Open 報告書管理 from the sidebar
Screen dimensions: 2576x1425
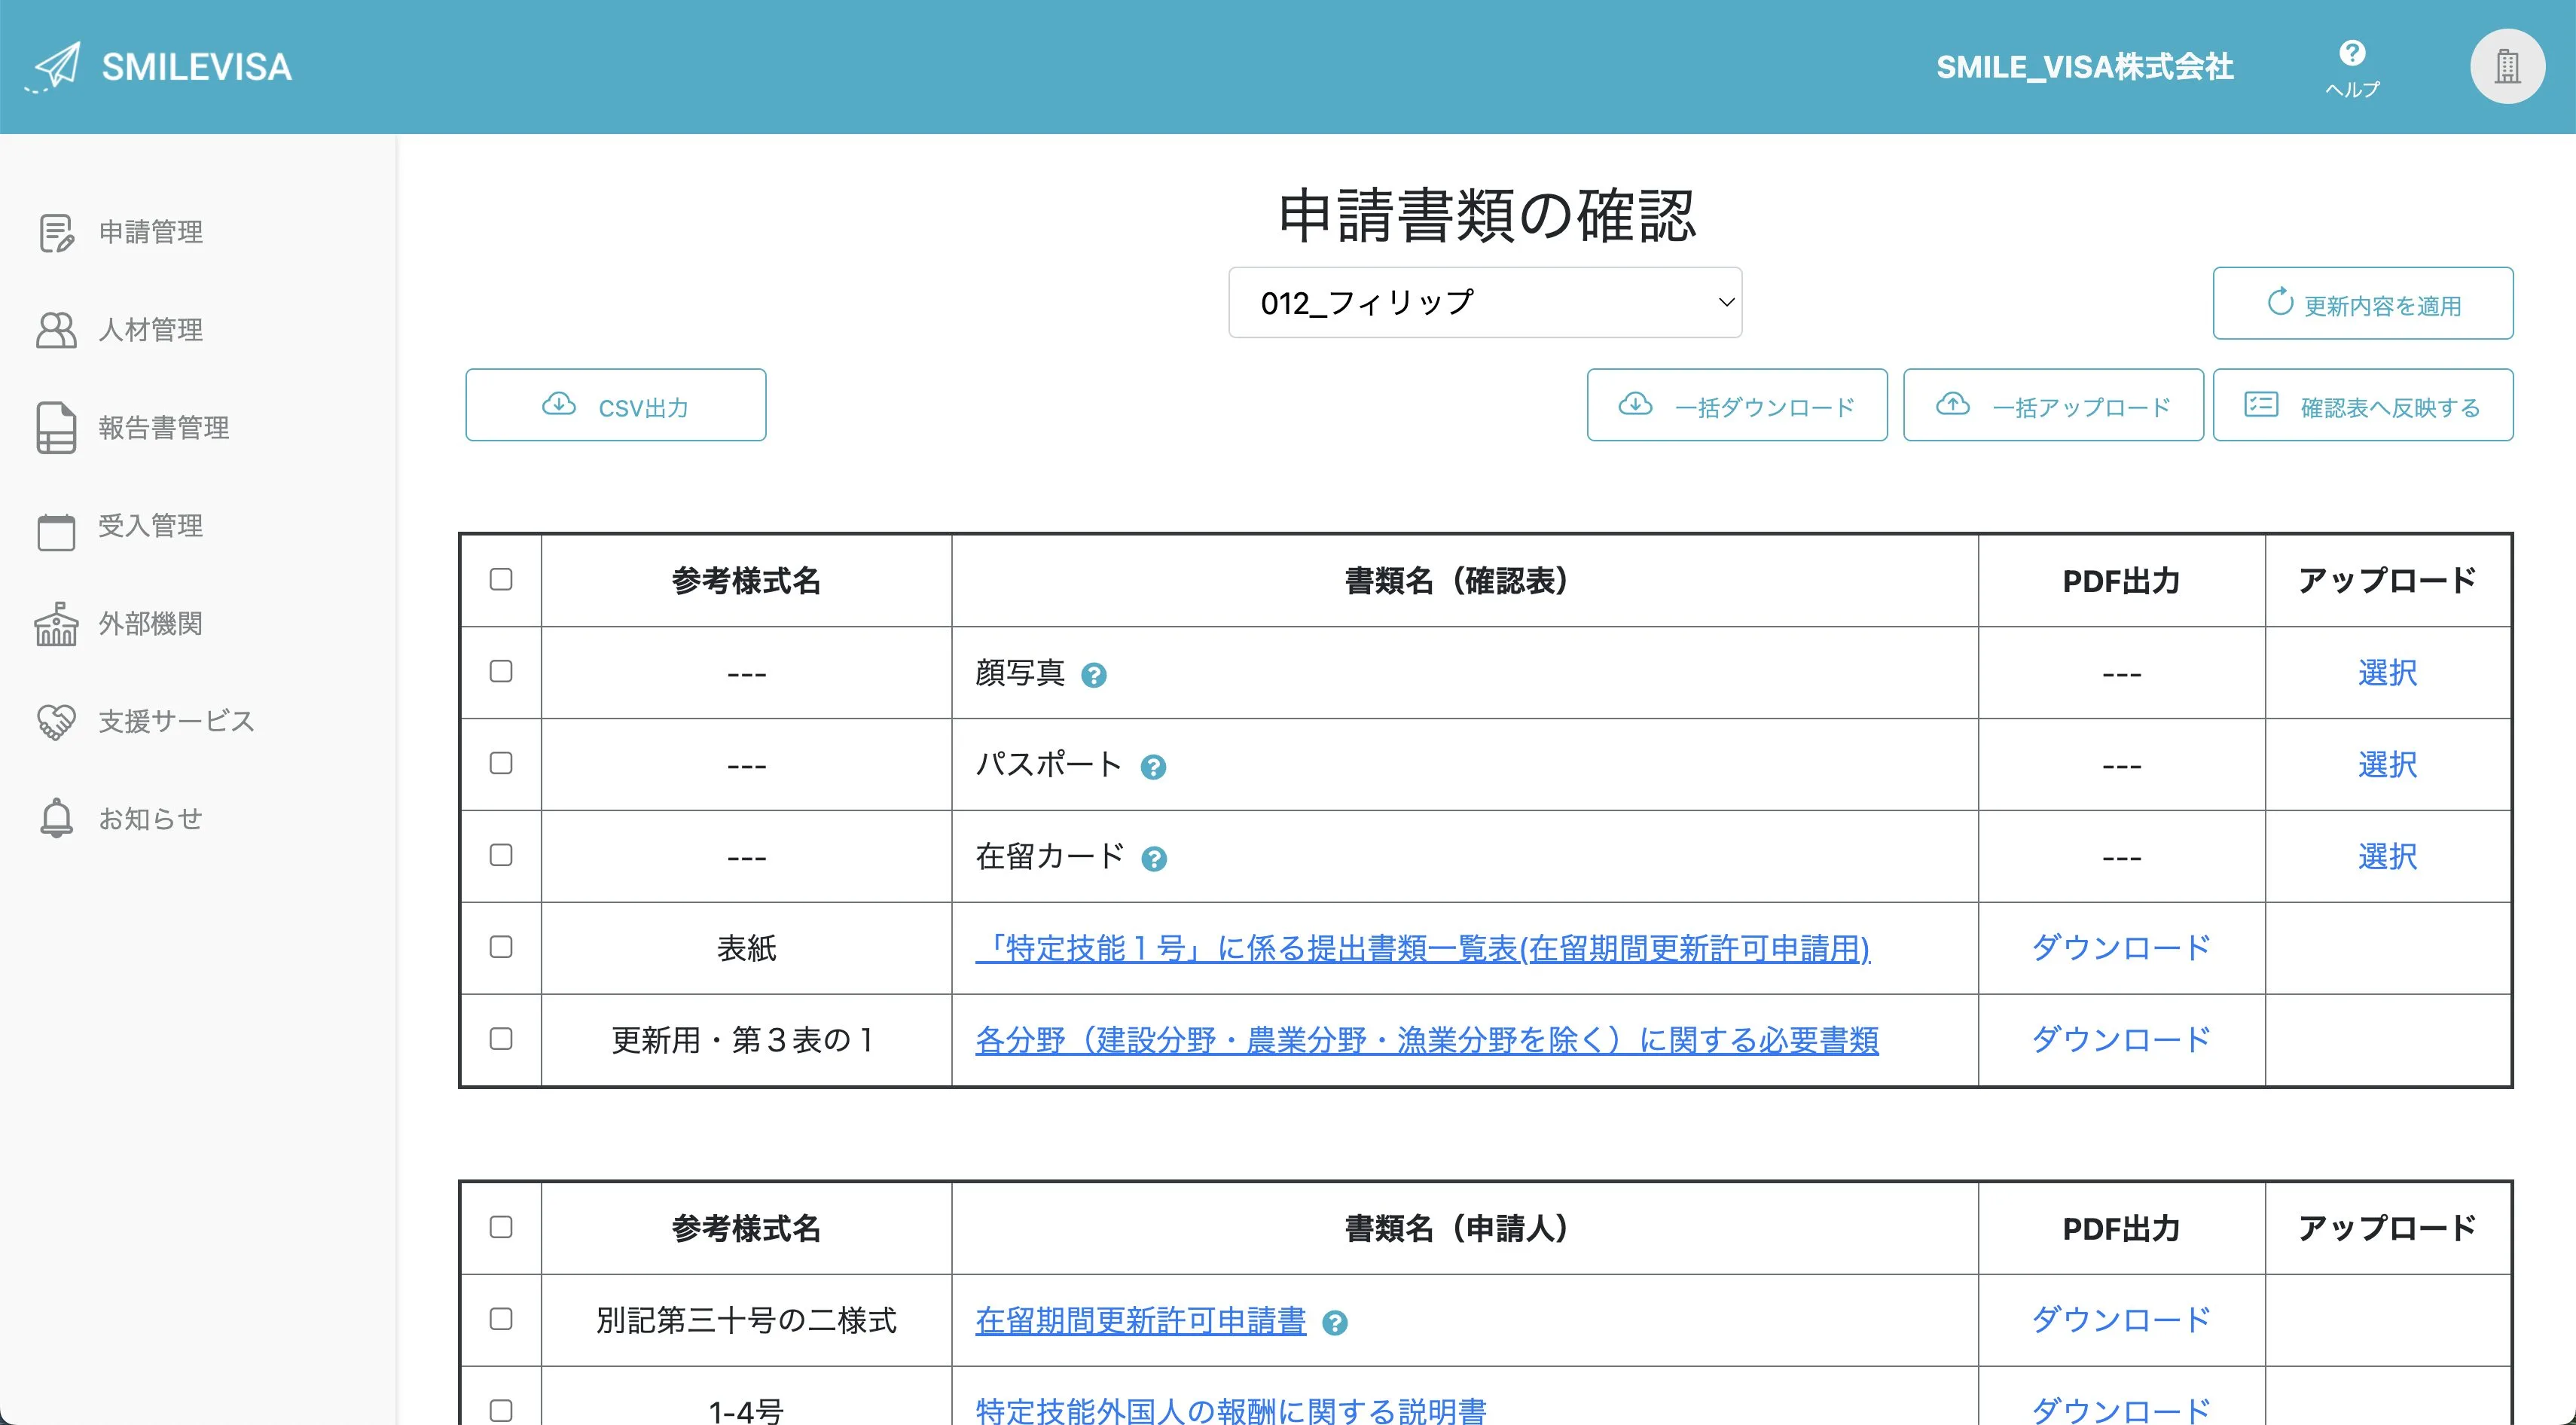pyautogui.click(x=162, y=428)
